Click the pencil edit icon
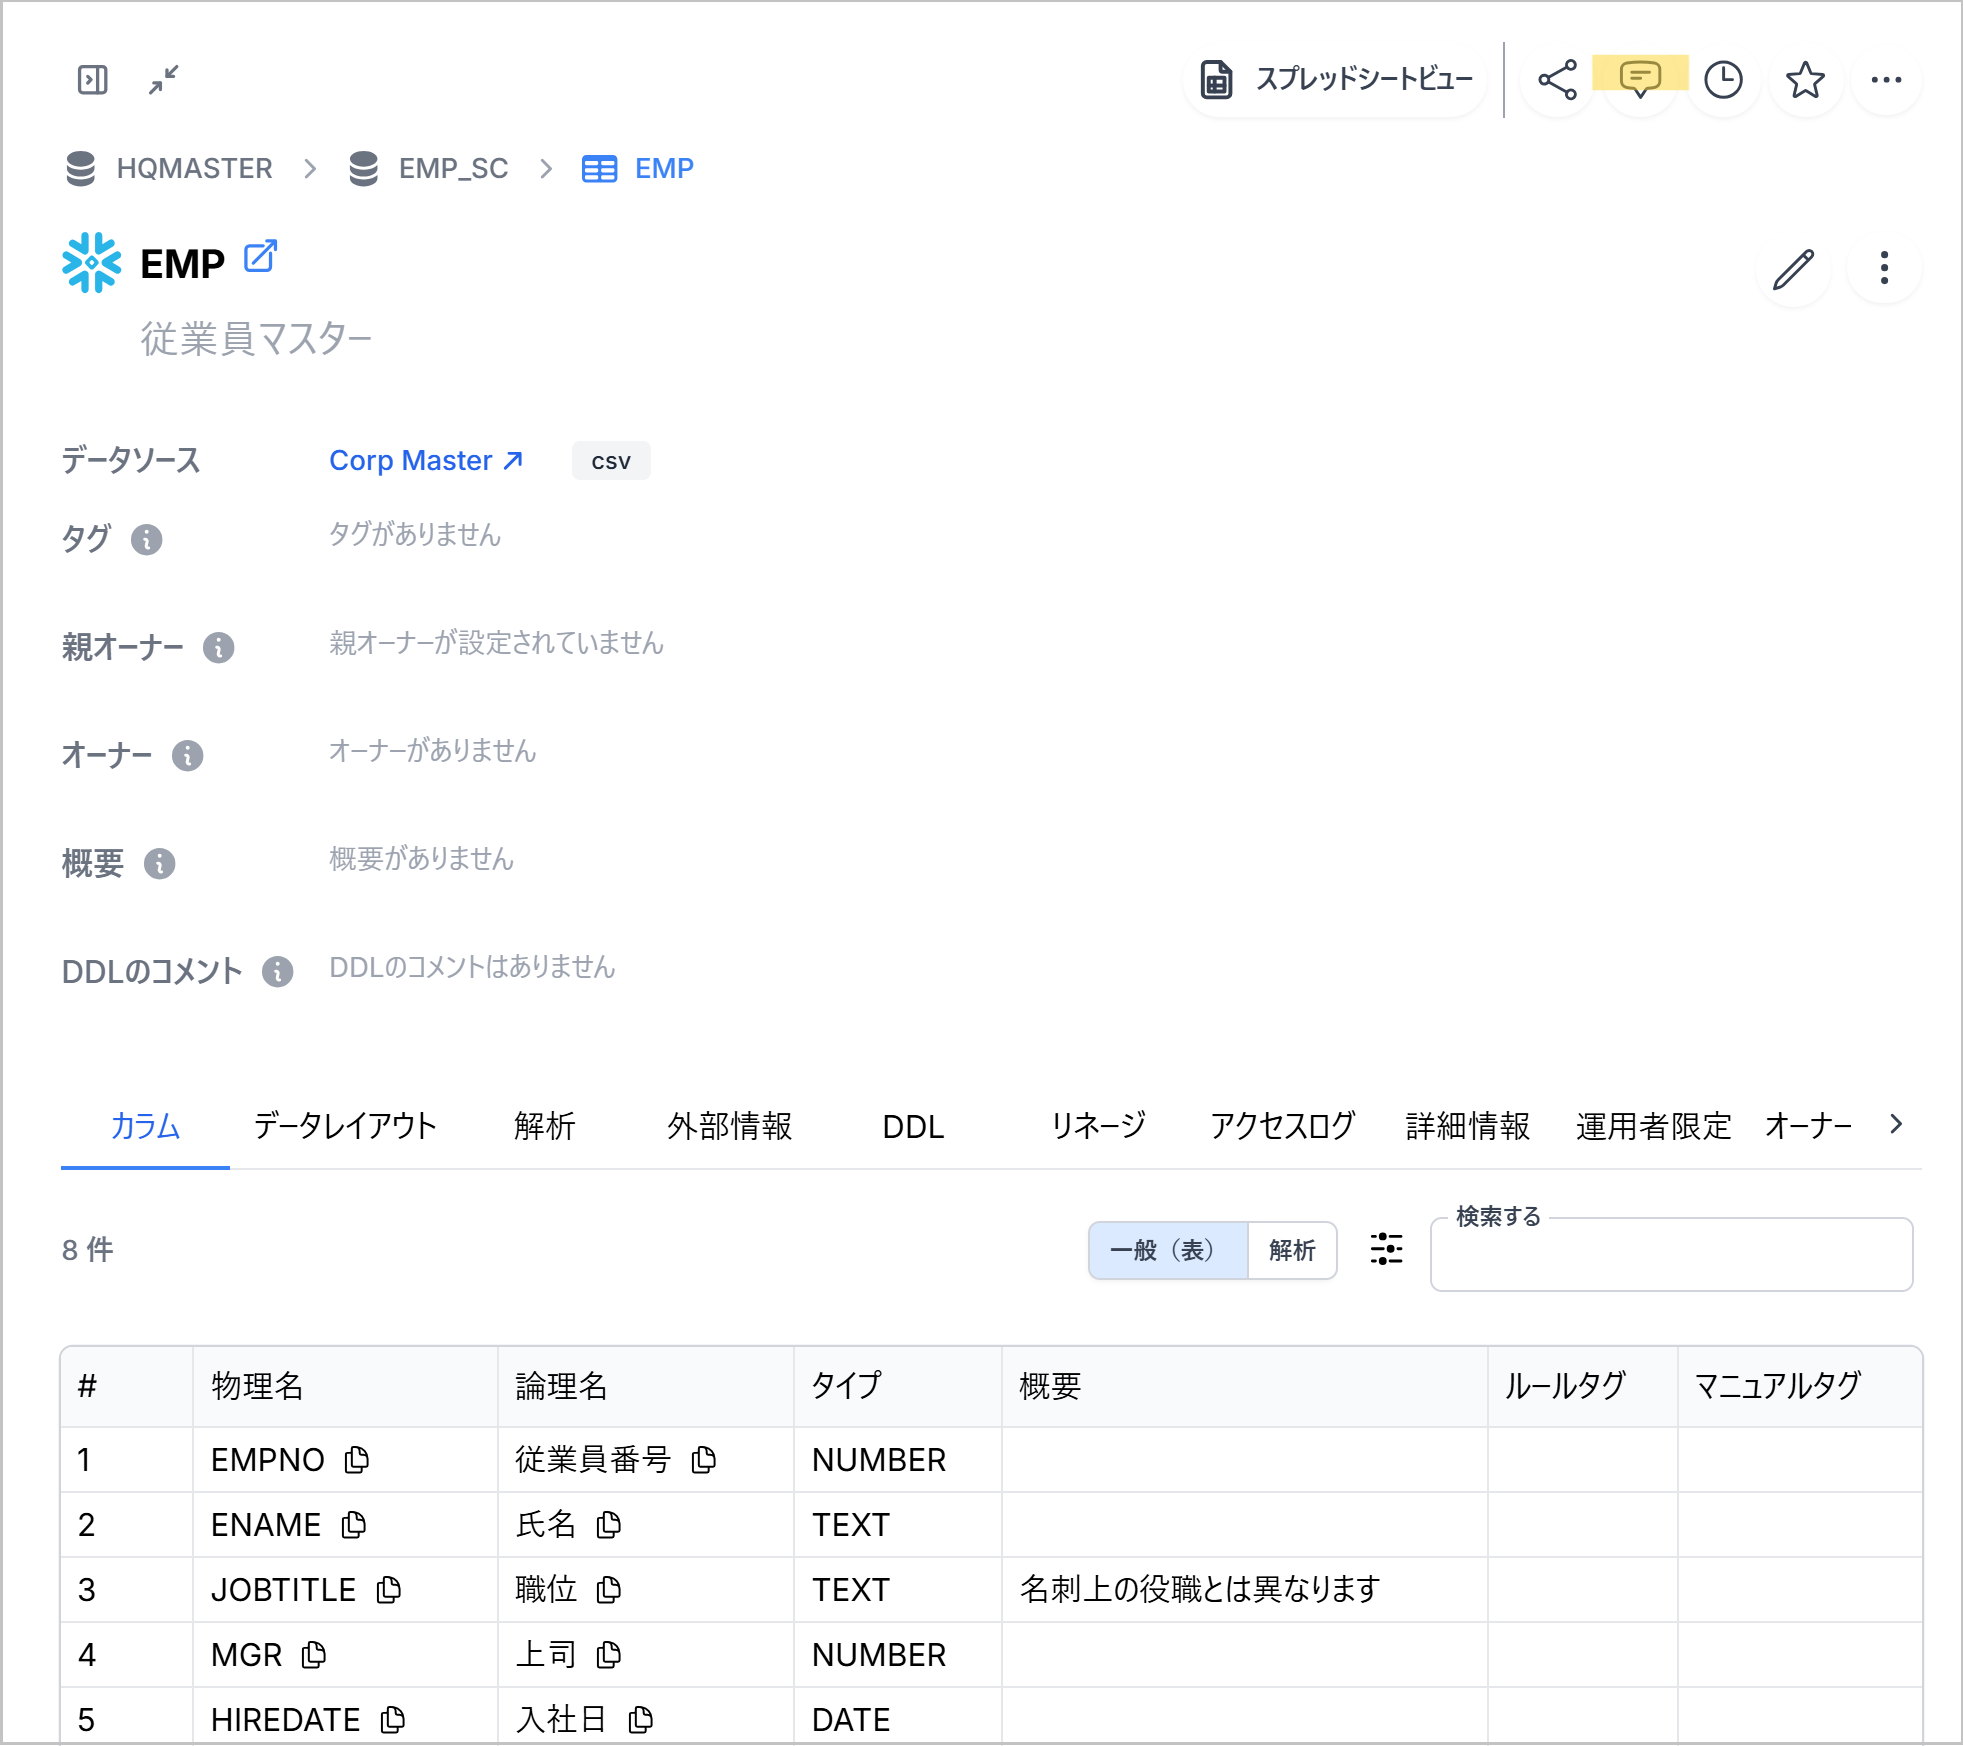 pyautogui.click(x=1793, y=268)
